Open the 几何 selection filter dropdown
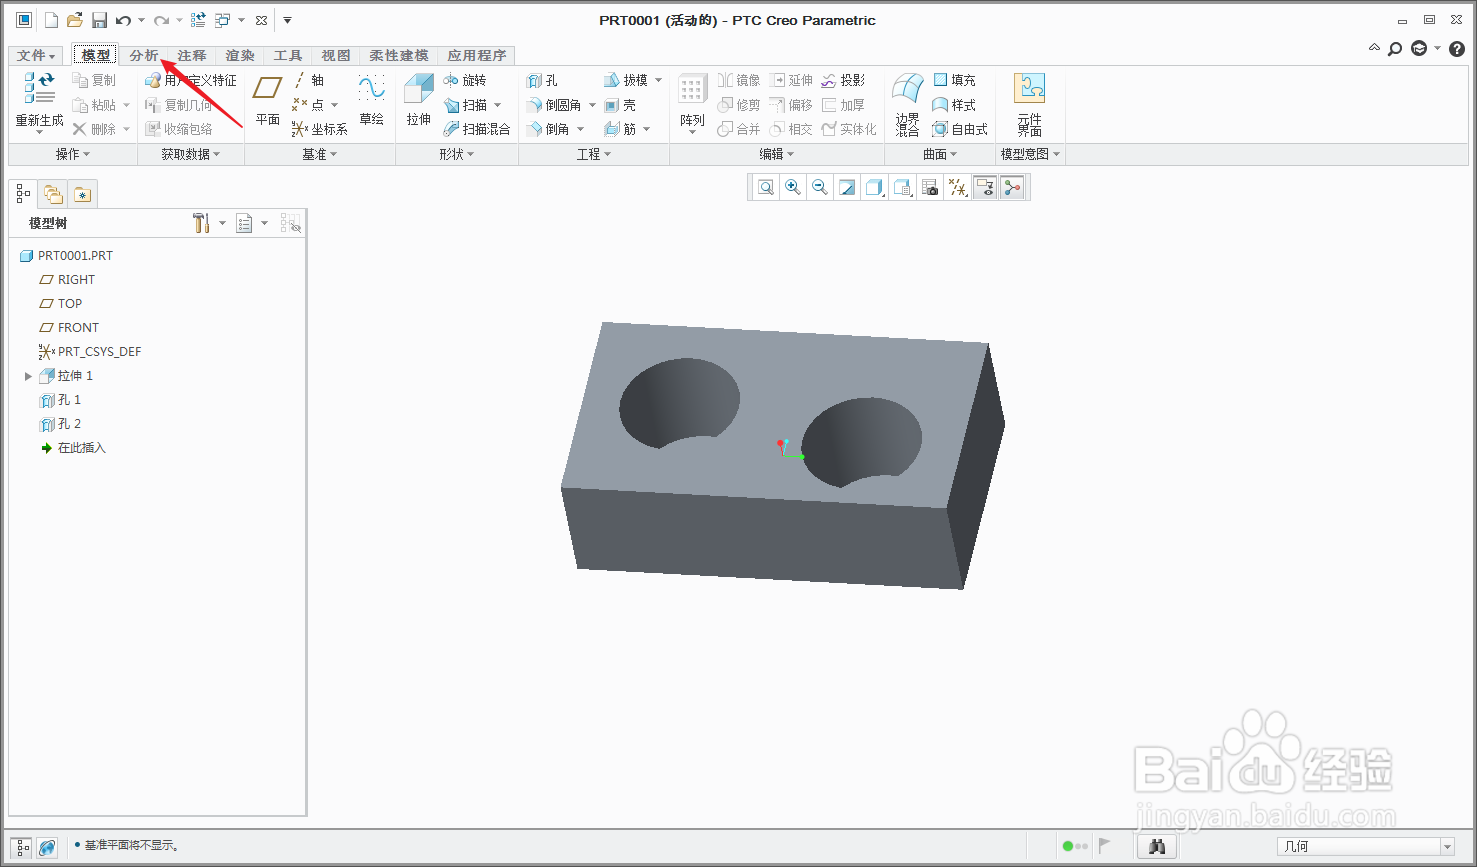Image resolution: width=1477 pixels, height=867 pixels. click(1366, 846)
